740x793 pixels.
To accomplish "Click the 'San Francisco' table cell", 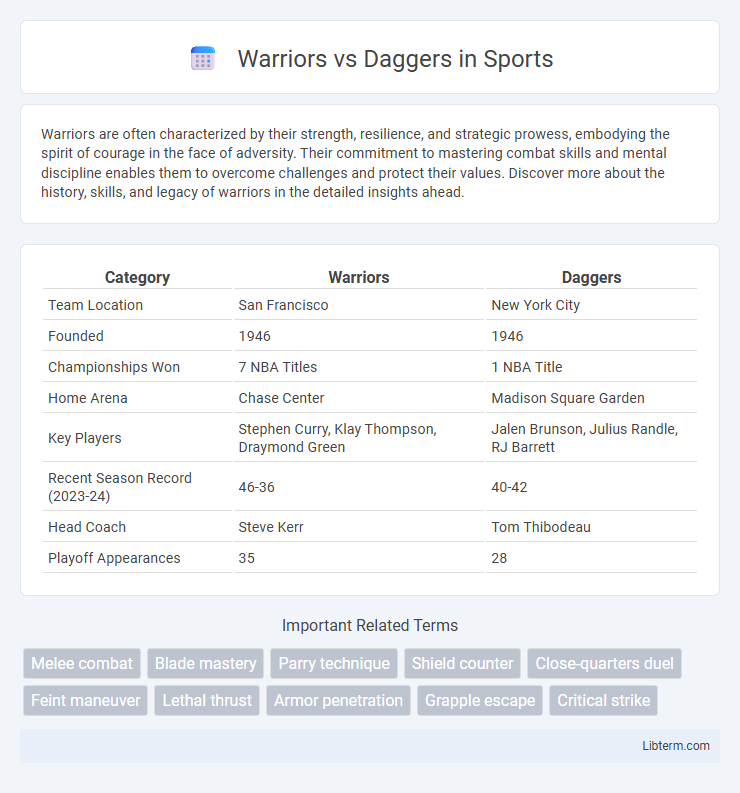I will (359, 305).
